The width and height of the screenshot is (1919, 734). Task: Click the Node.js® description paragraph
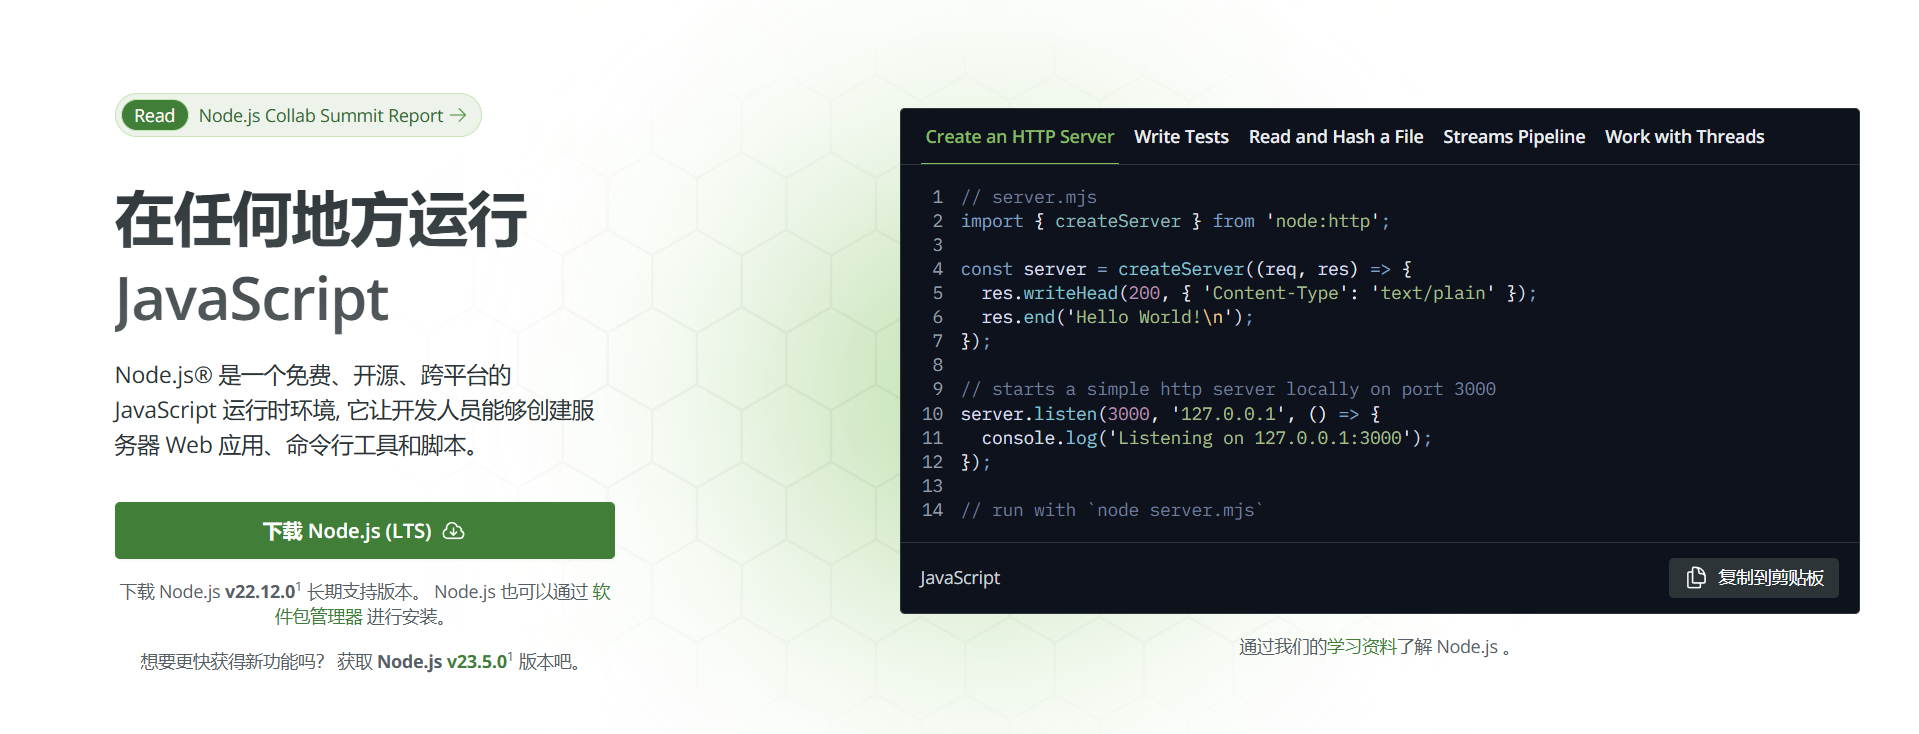point(355,410)
